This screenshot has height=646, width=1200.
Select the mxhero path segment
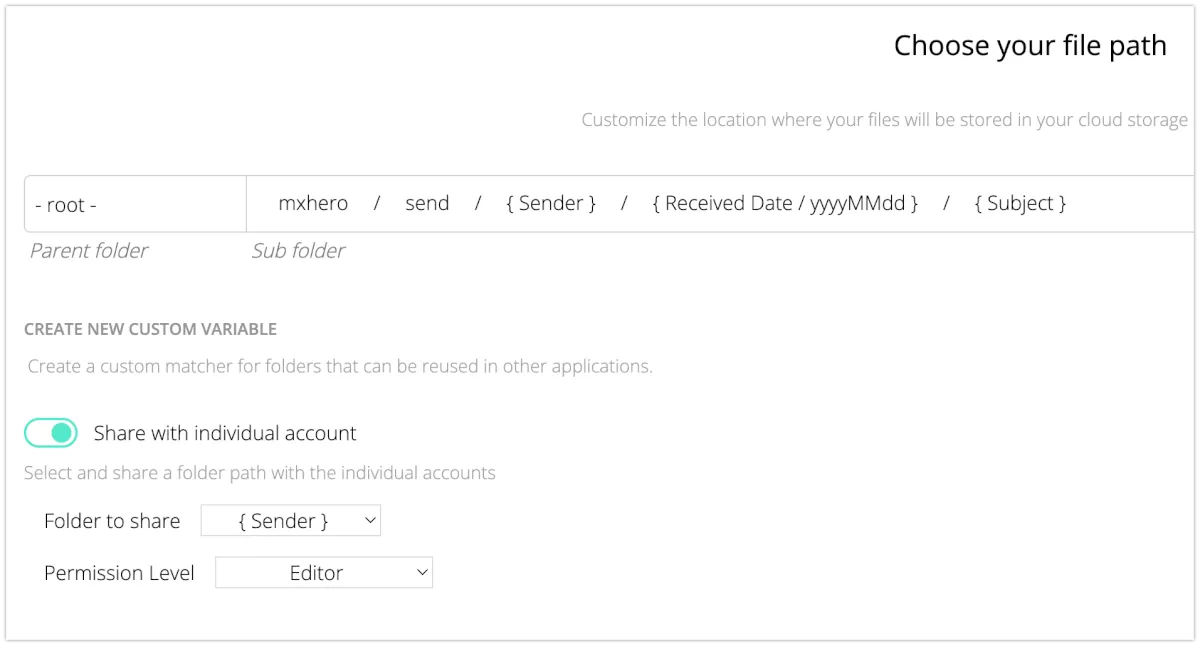313,204
